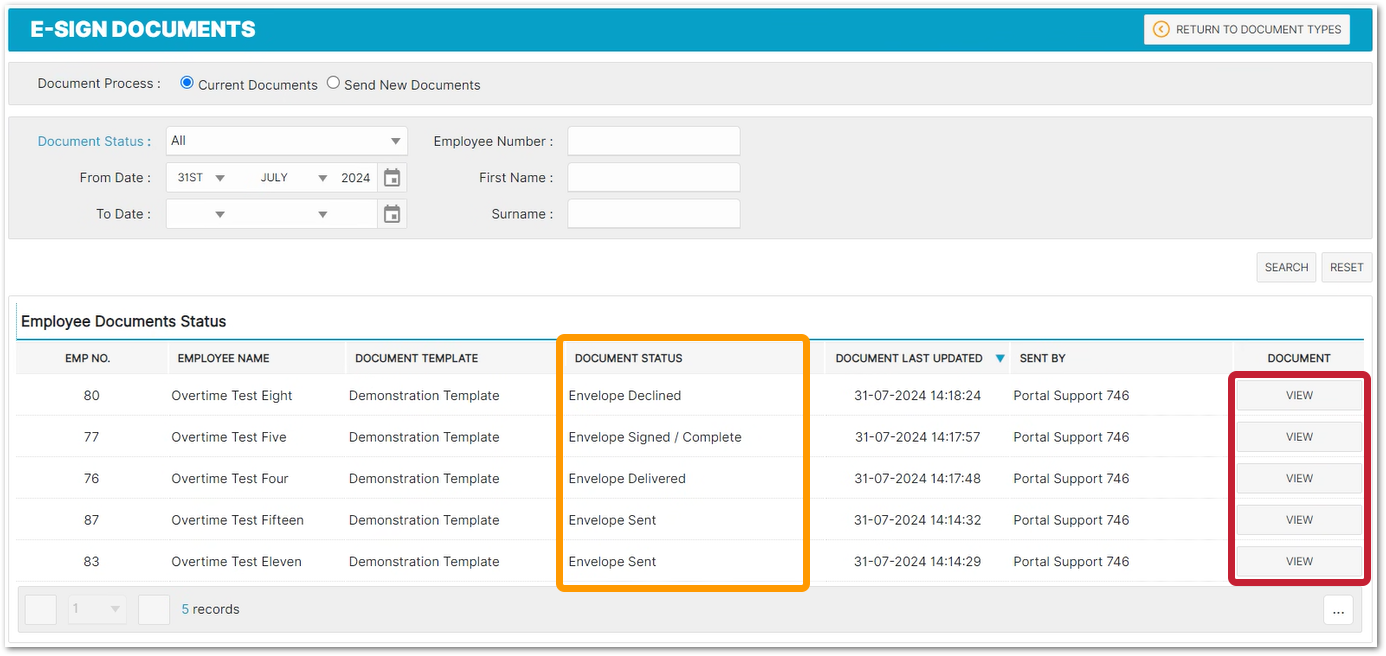1386x656 pixels.
Task: Click the Document Last Updated sort arrow
Action: pyautogui.click(x=1000, y=358)
